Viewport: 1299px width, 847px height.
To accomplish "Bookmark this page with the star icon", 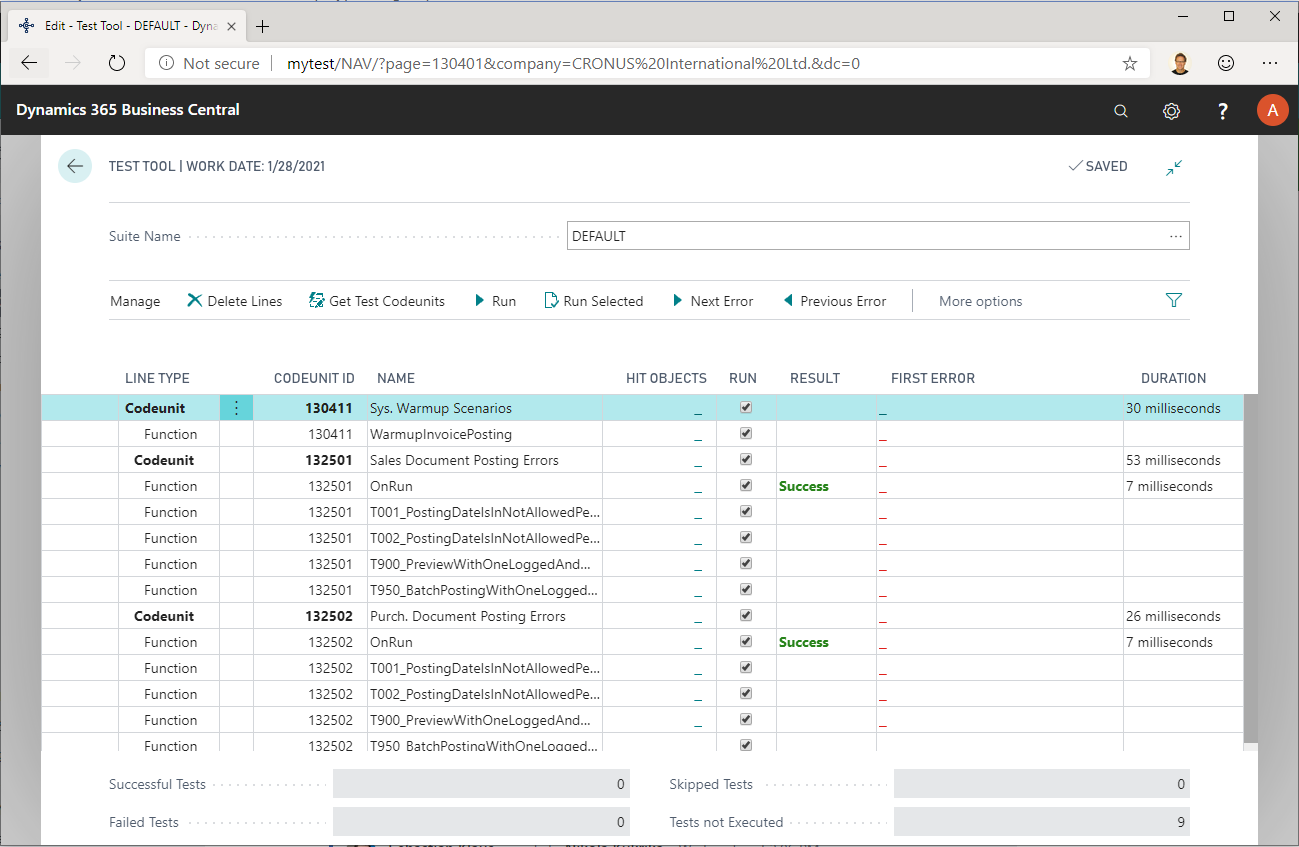I will pos(1130,63).
